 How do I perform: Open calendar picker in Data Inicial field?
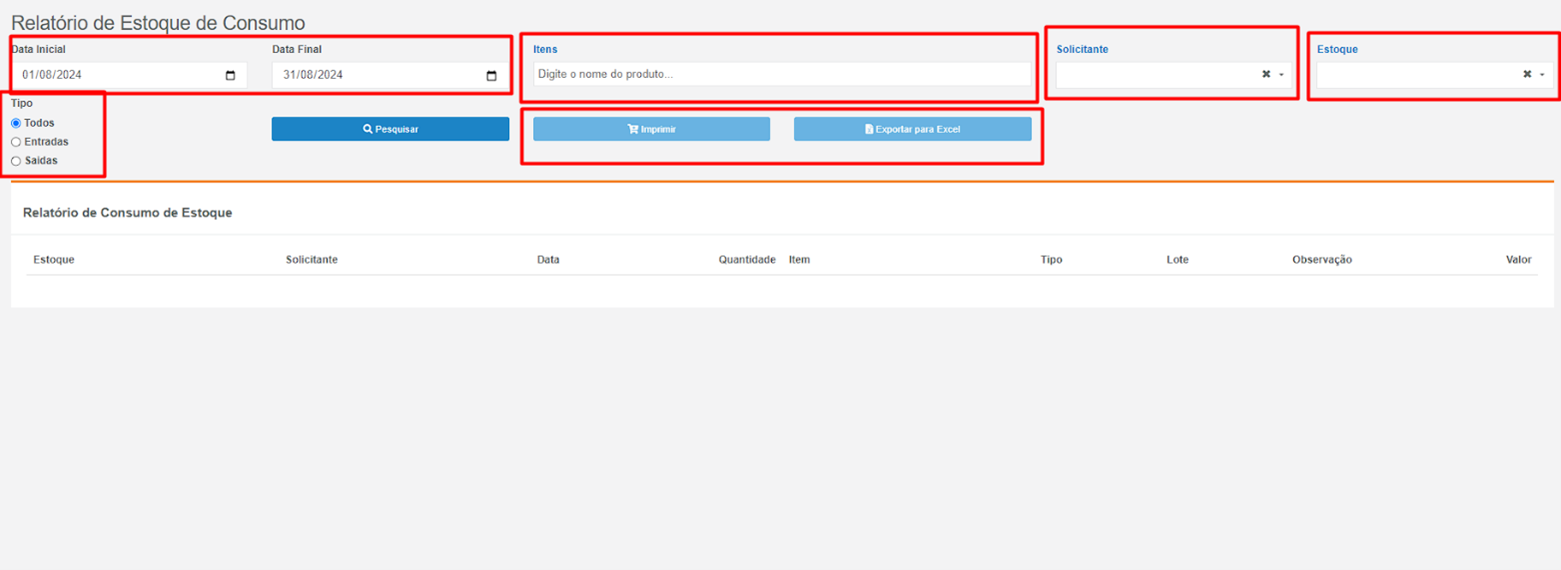click(x=231, y=75)
